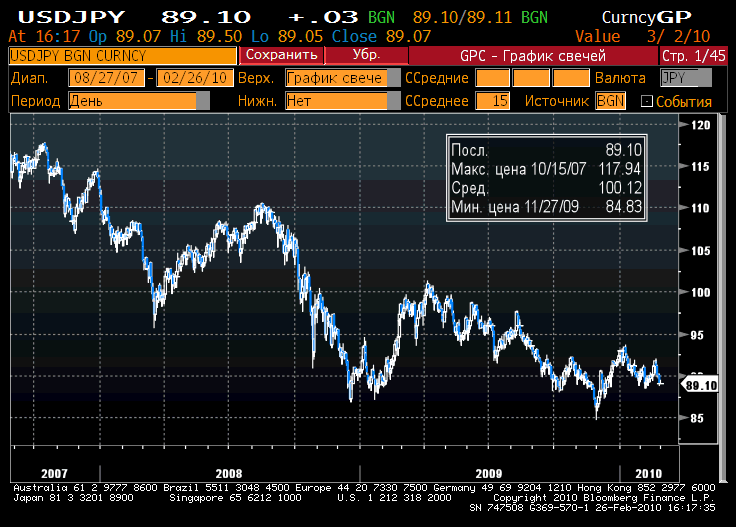Viewport: 736px width, 527px height.
Task: Click the start date field 08/27/07
Action: coord(106,78)
